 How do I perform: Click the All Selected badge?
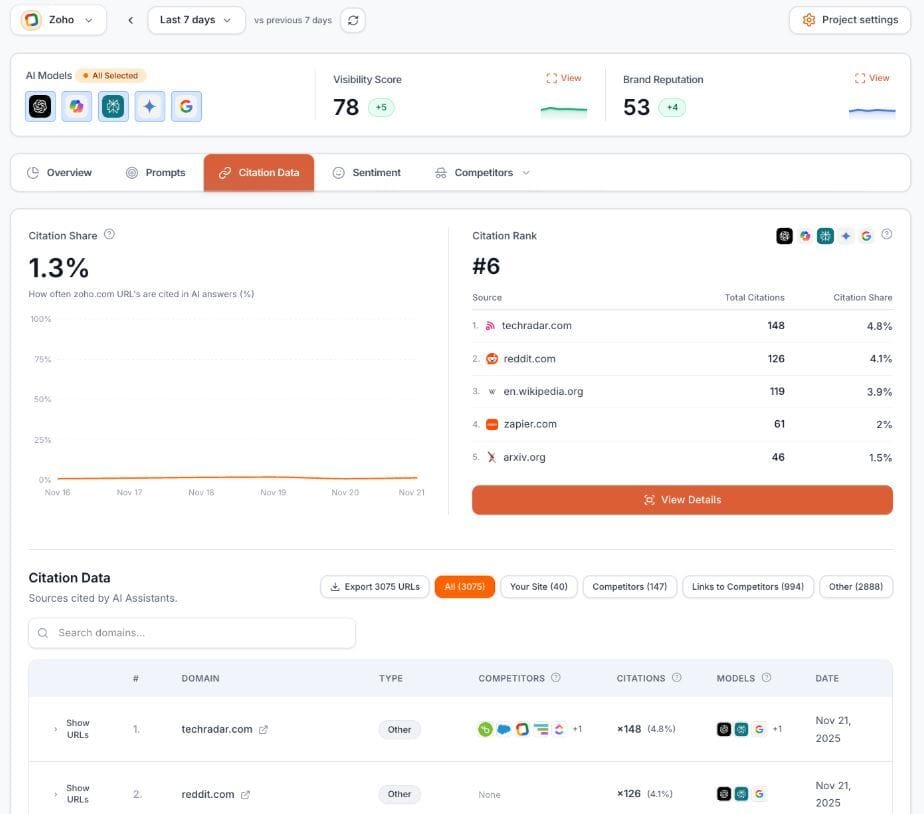click(x=111, y=75)
